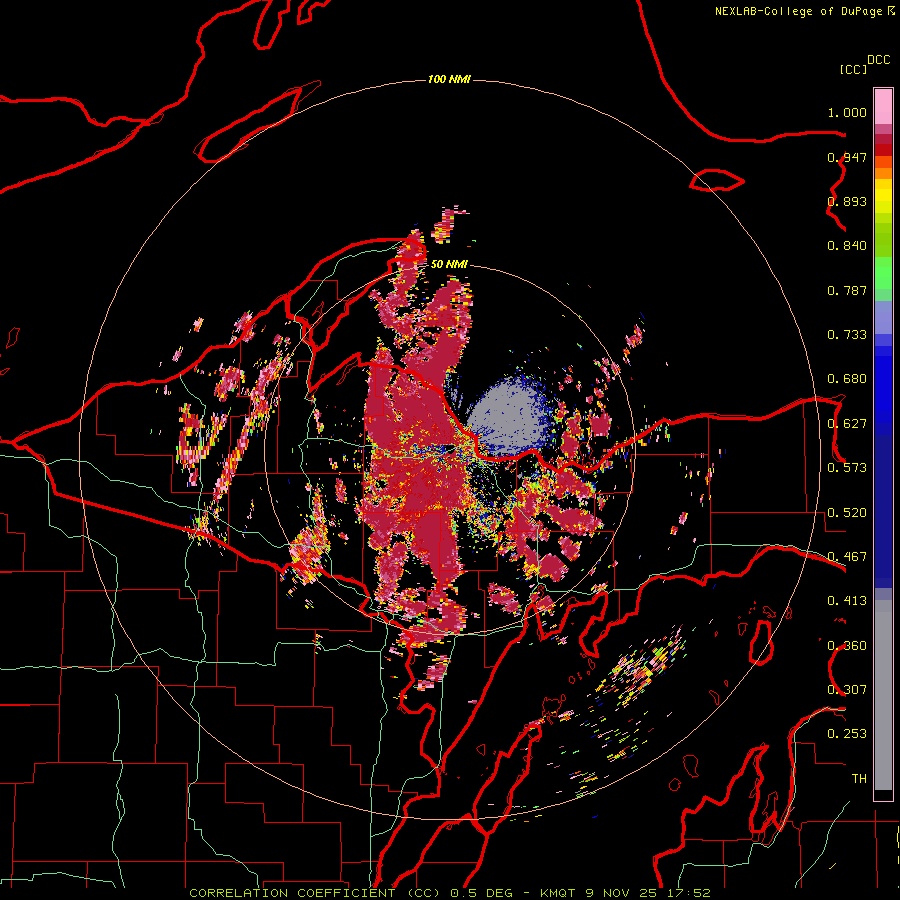The height and width of the screenshot is (900, 900).
Task: Select the 0.733 legend value
Action: click(847, 335)
